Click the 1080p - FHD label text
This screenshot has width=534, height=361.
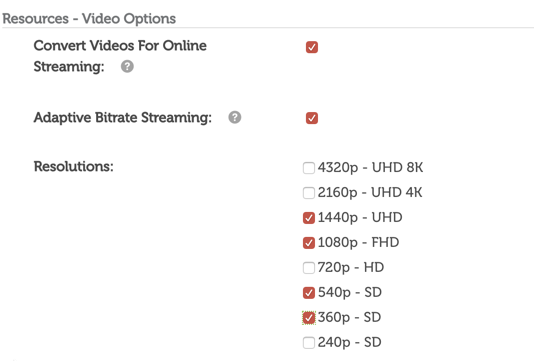pos(358,242)
